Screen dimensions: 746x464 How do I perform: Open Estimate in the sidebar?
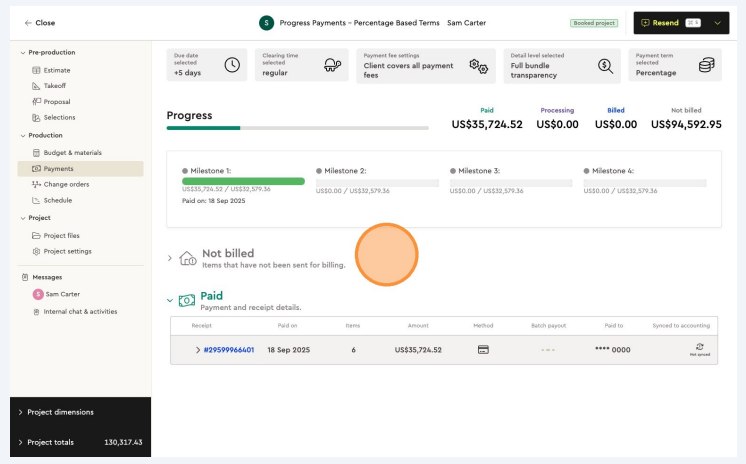(56, 70)
